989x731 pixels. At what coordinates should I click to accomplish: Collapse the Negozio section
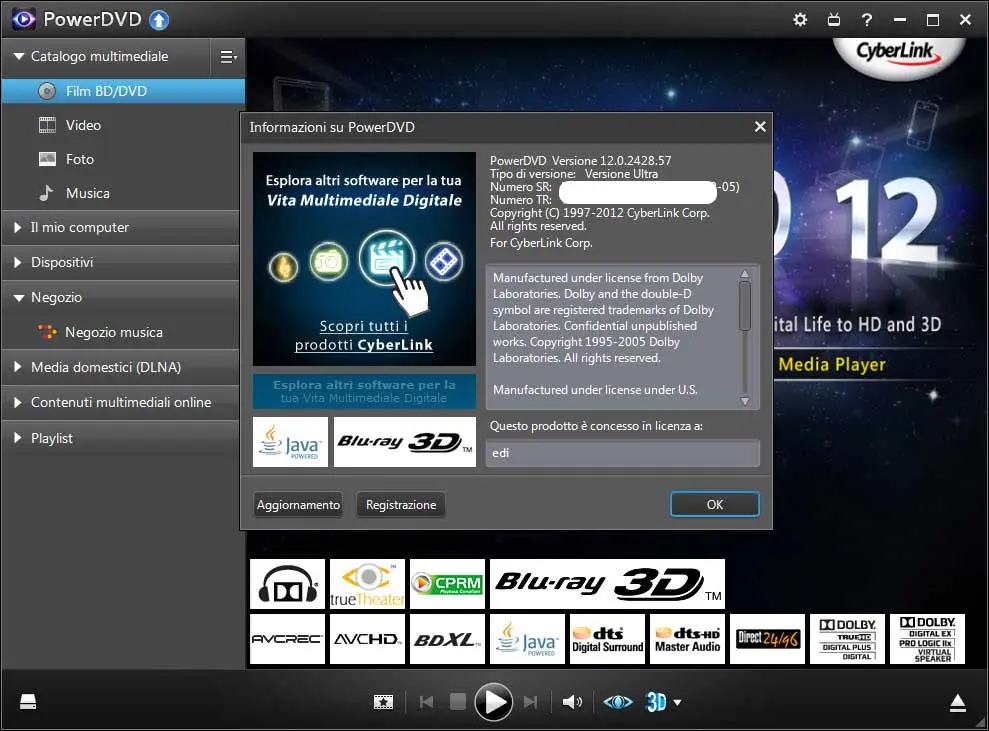coord(19,297)
